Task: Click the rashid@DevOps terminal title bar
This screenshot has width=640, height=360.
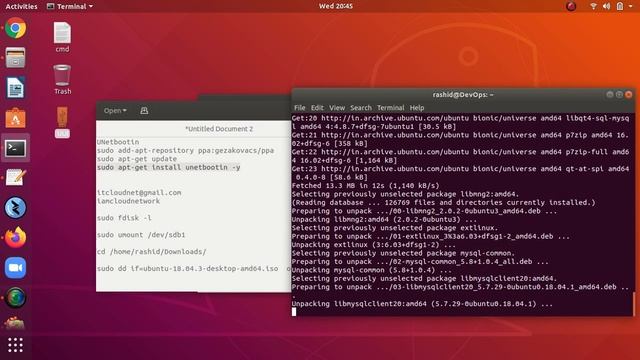Action: pyautogui.click(x=463, y=95)
